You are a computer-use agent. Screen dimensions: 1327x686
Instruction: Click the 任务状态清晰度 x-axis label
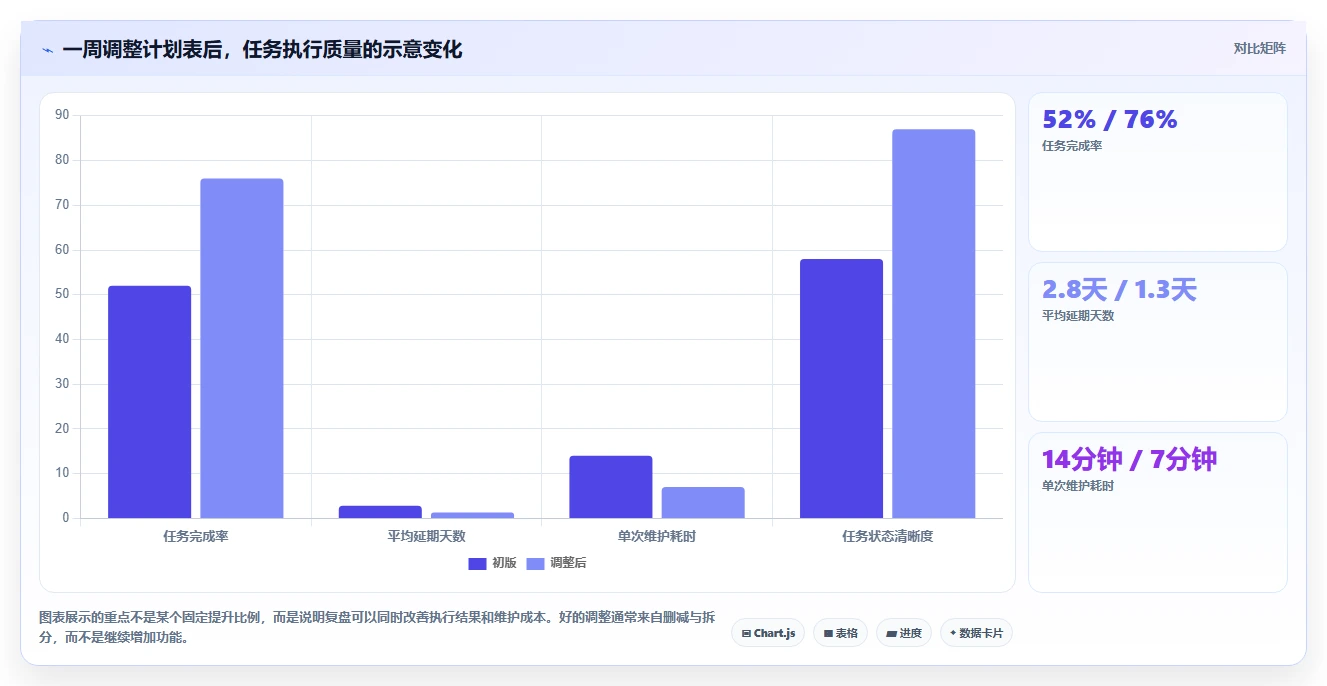(x=887, y=536)
